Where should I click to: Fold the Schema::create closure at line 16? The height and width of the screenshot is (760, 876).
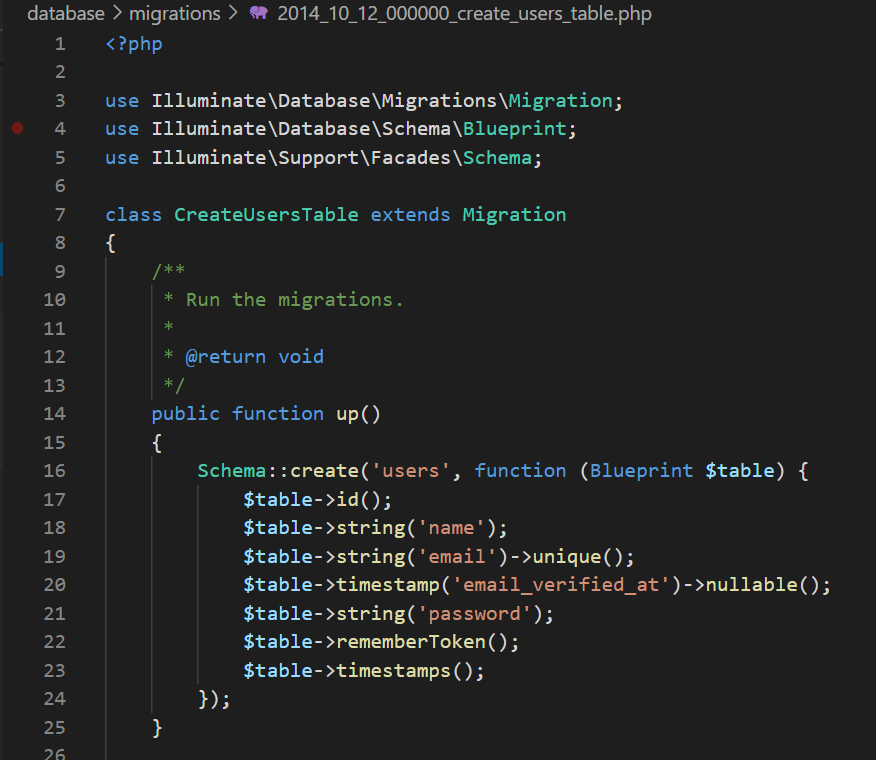tap(89, 470)
